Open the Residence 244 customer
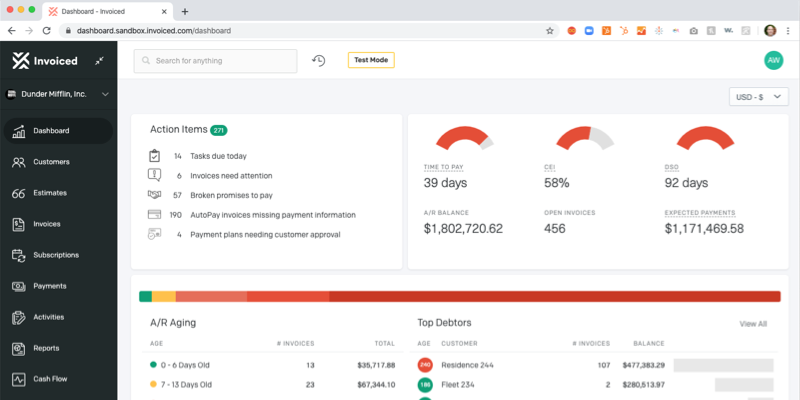Image resolution: width=800 pixels, height=400 pixels. click(467, 365)
